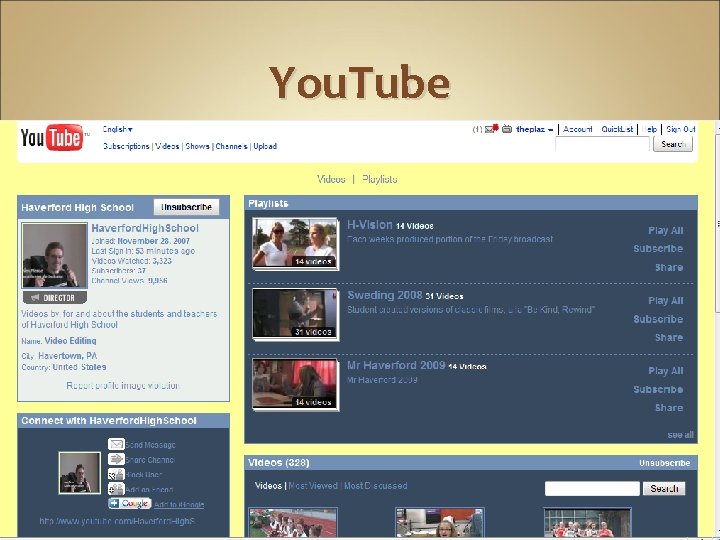Viewport: 720px width, 540px height.
Task: Click Unsubscribe button beside Haverford High School
Action: (186, 207)
